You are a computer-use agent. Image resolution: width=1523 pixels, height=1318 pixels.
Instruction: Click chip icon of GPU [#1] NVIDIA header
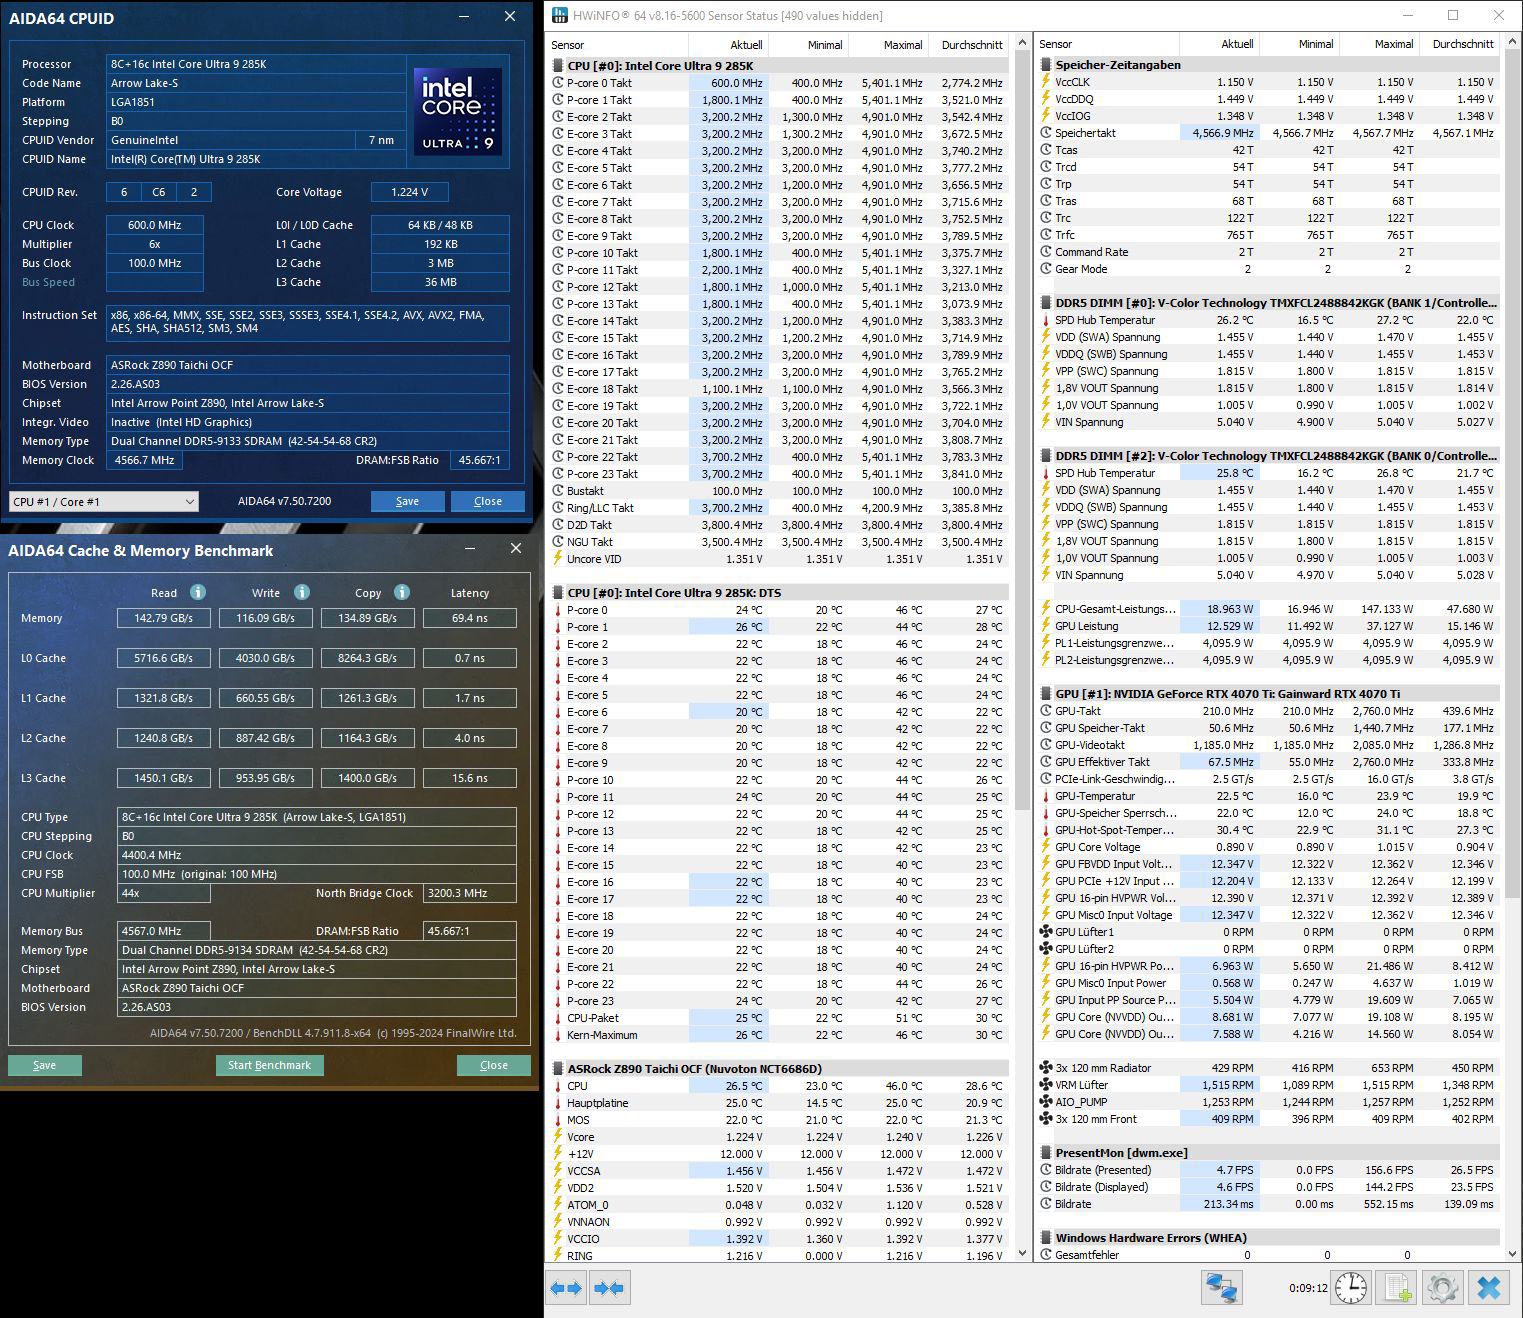[x=1046, y=694]
